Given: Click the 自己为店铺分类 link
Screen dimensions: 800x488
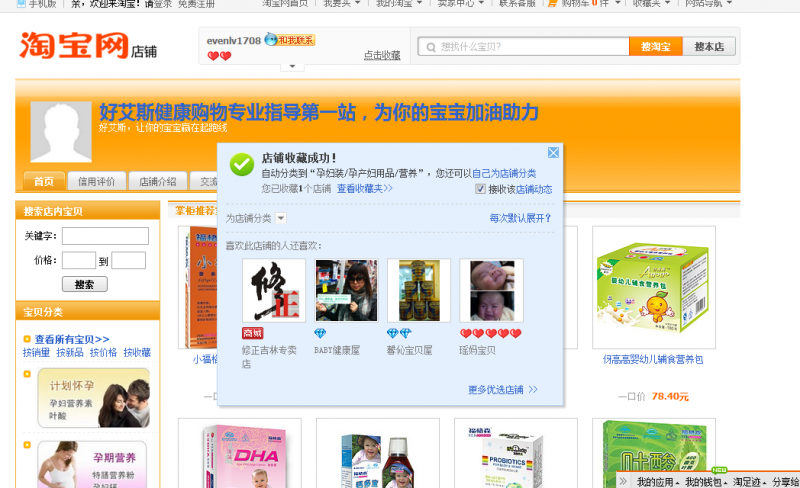Looking at the screenshot, I should pyautogui.click(x=504, y=173).
